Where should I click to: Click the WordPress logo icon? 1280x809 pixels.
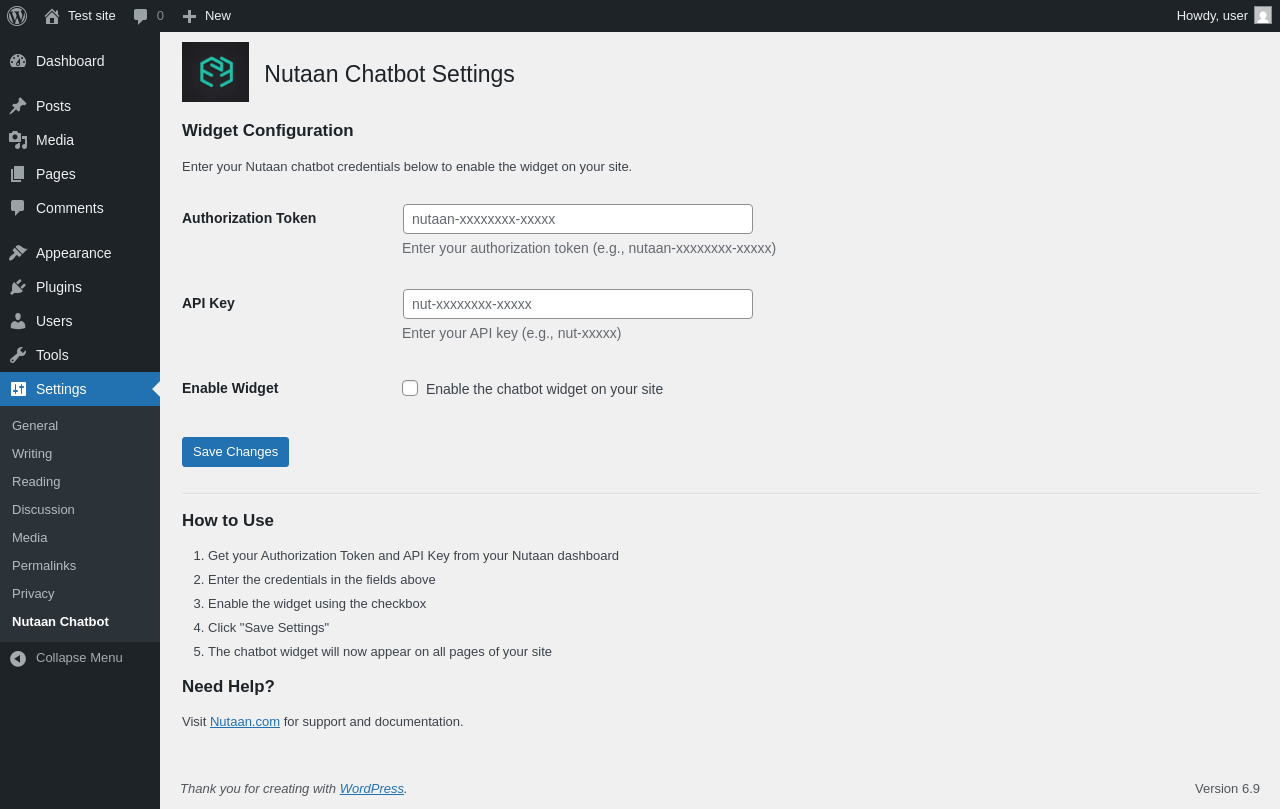point(17,16)
